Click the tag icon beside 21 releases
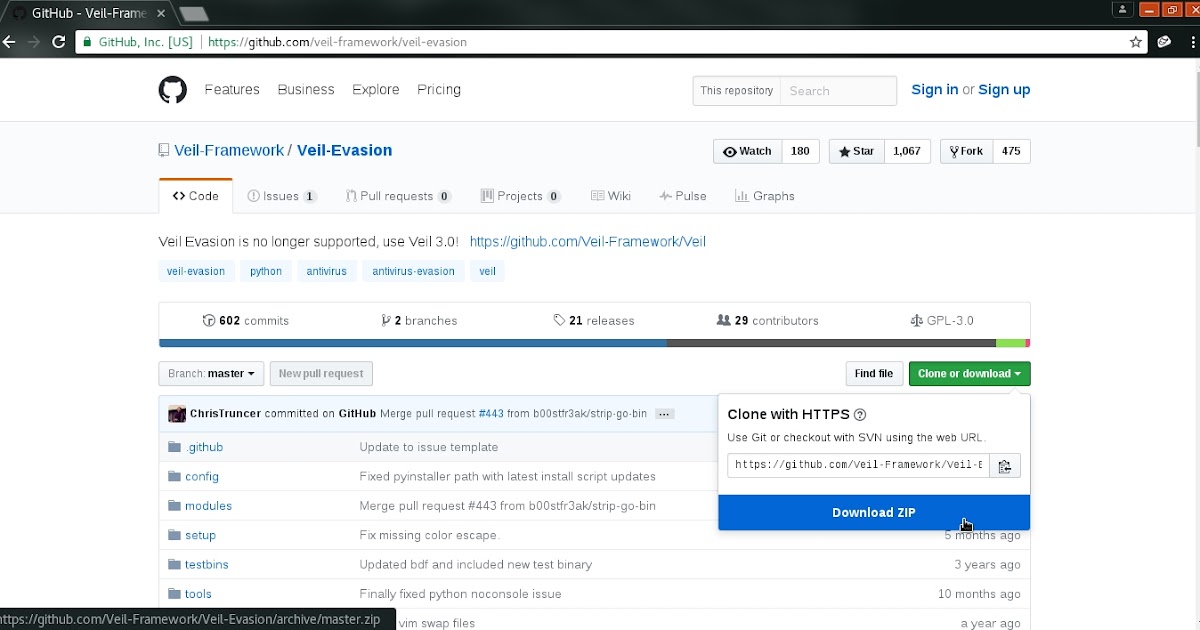Screen dimensions: 1200x630 (x=559, y=319)
